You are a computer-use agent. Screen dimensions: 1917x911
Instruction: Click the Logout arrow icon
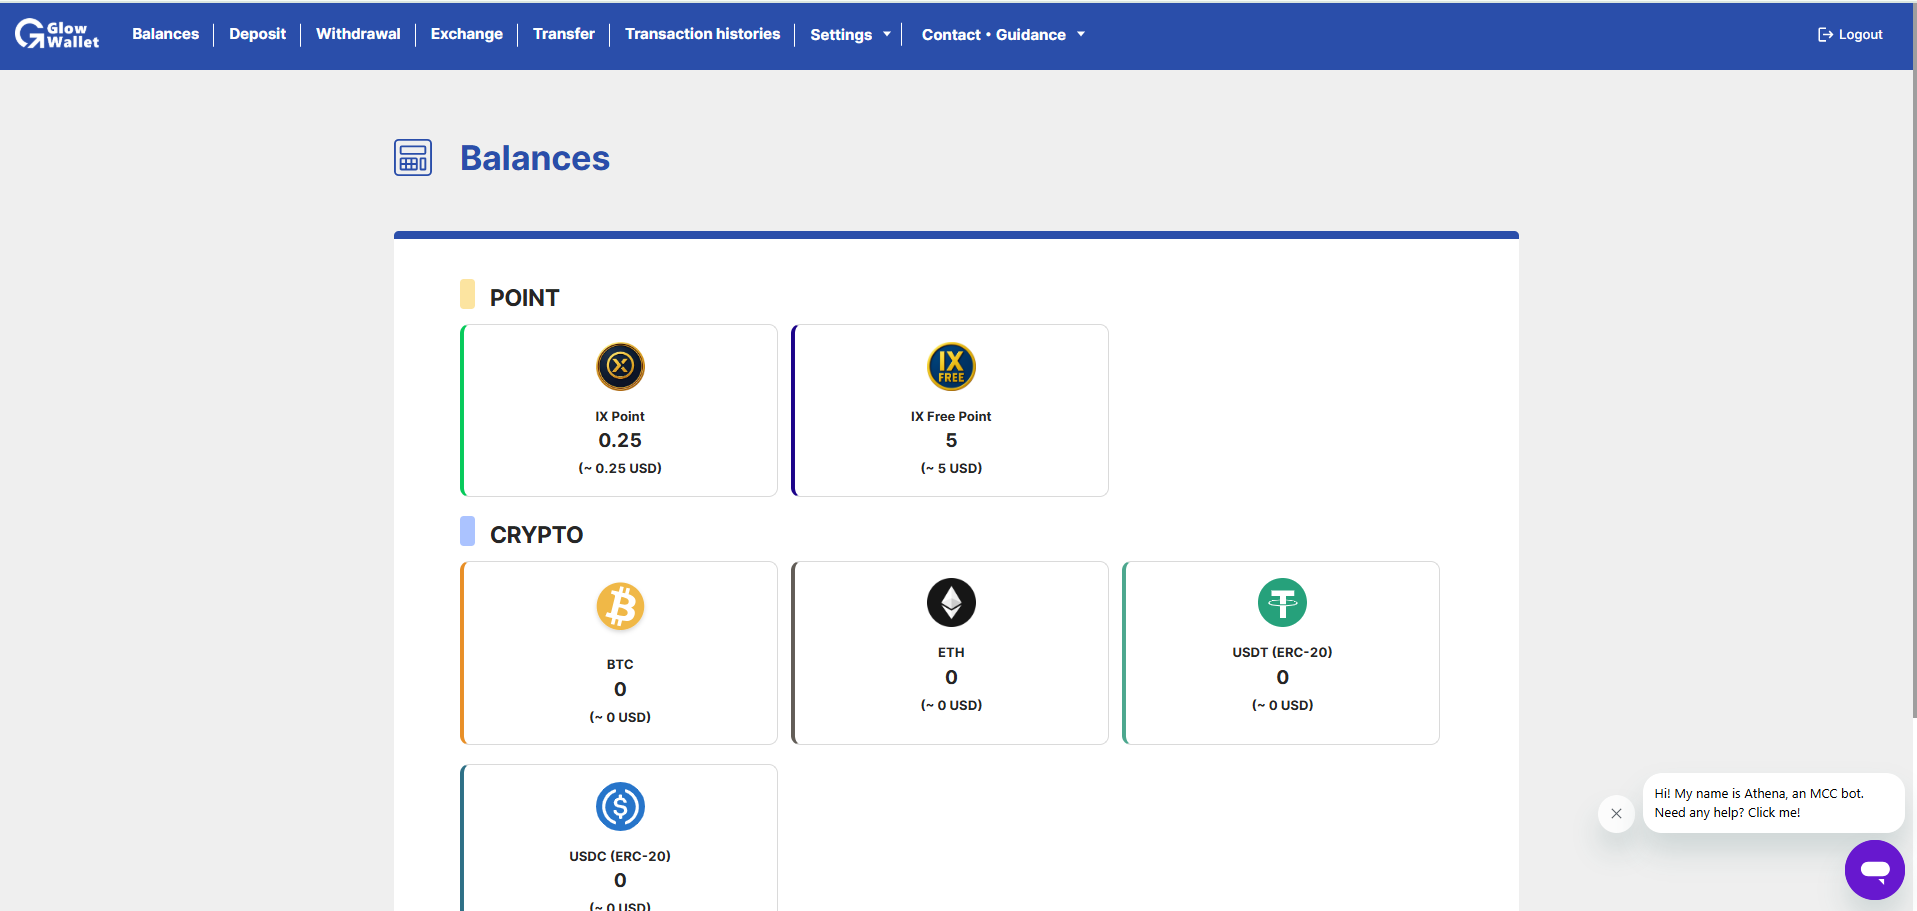point(1825,35)
